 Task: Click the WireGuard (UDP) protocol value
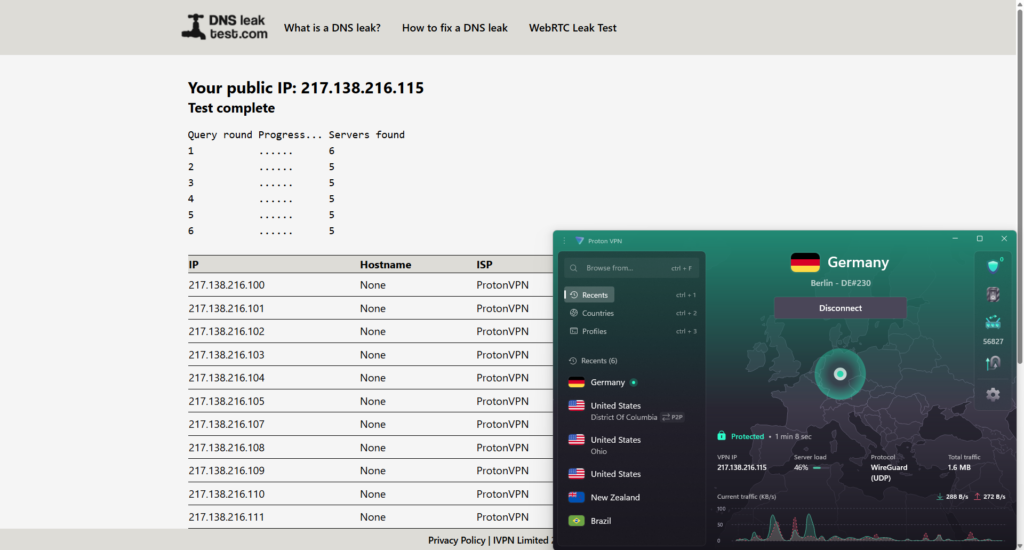[x=889, y=473]
